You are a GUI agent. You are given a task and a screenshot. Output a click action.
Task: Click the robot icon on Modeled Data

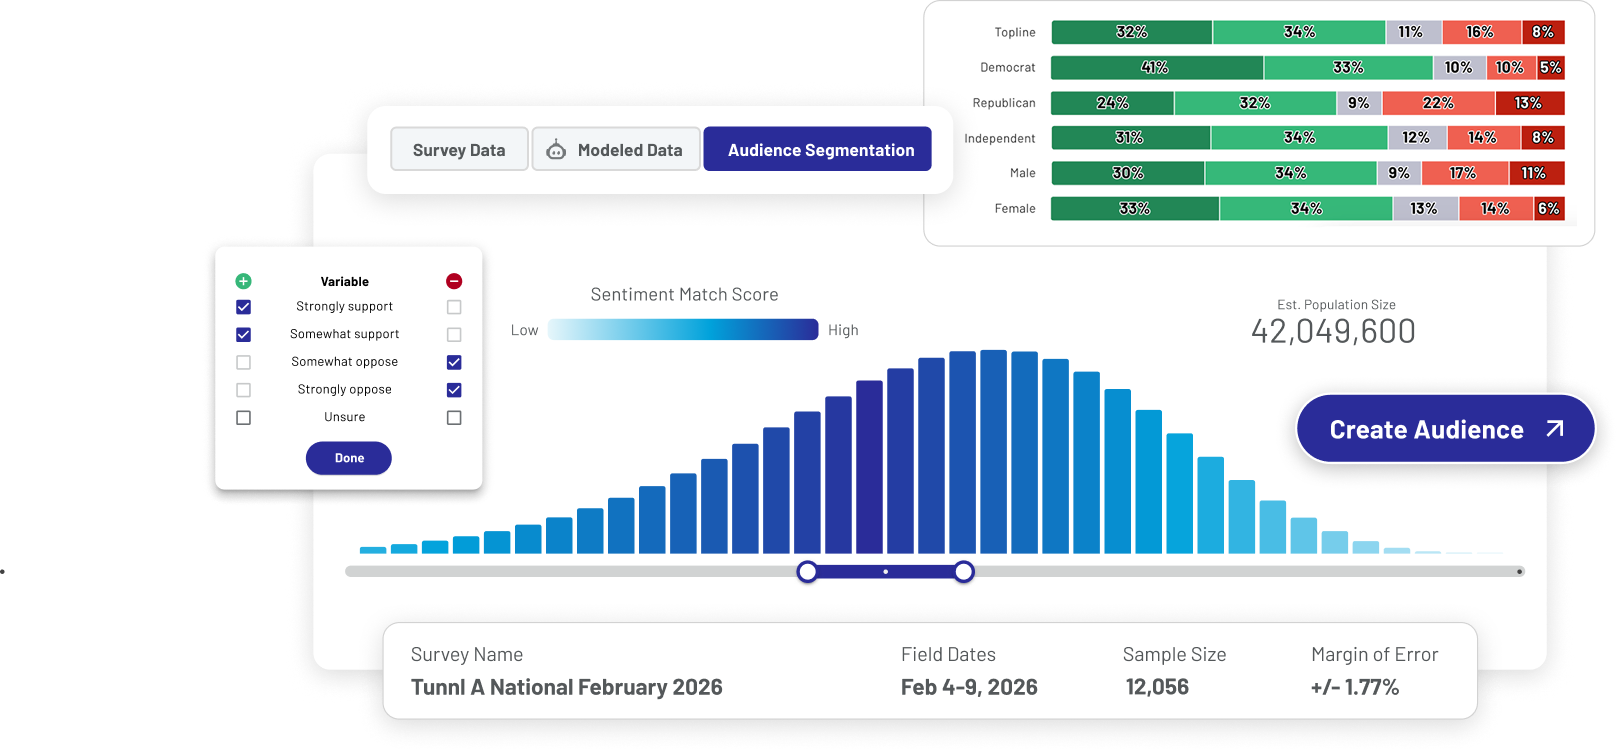[556, 150]
